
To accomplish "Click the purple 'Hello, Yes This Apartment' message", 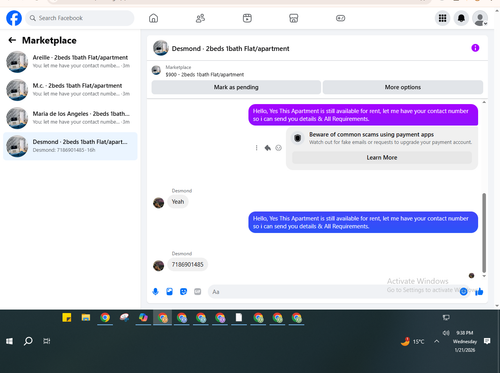I will (x=363, y=115).
